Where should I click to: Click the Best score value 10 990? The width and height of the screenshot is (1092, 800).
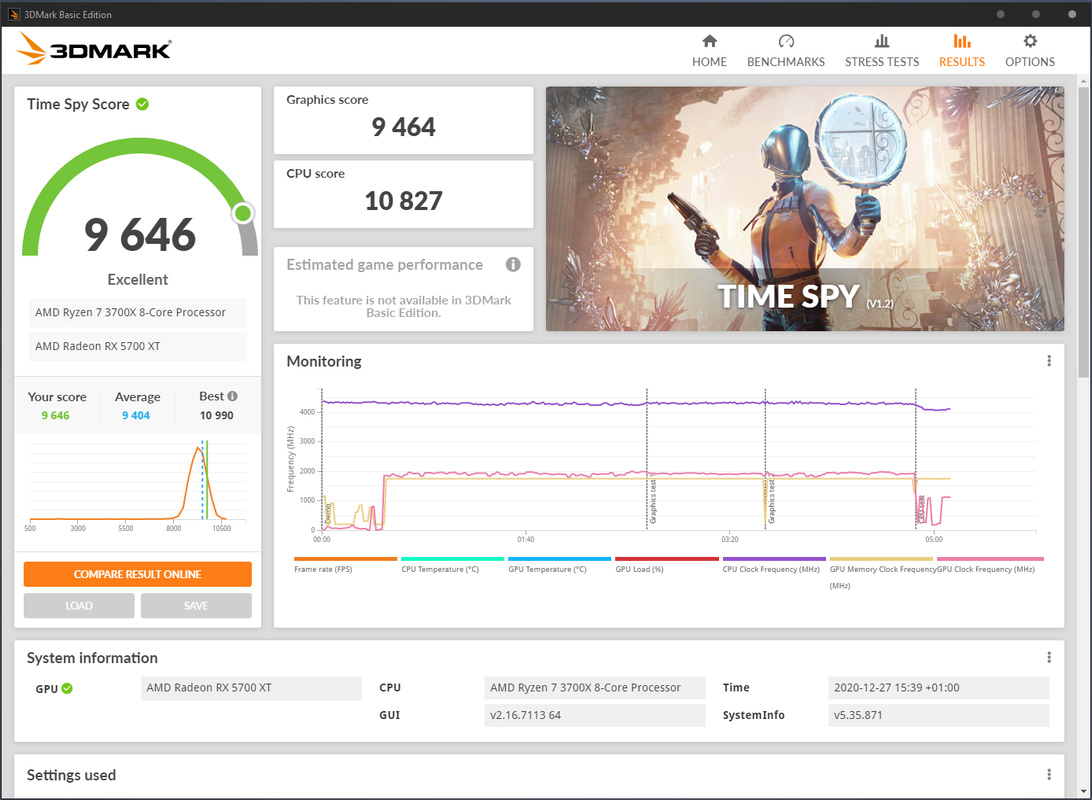point(217,416)
